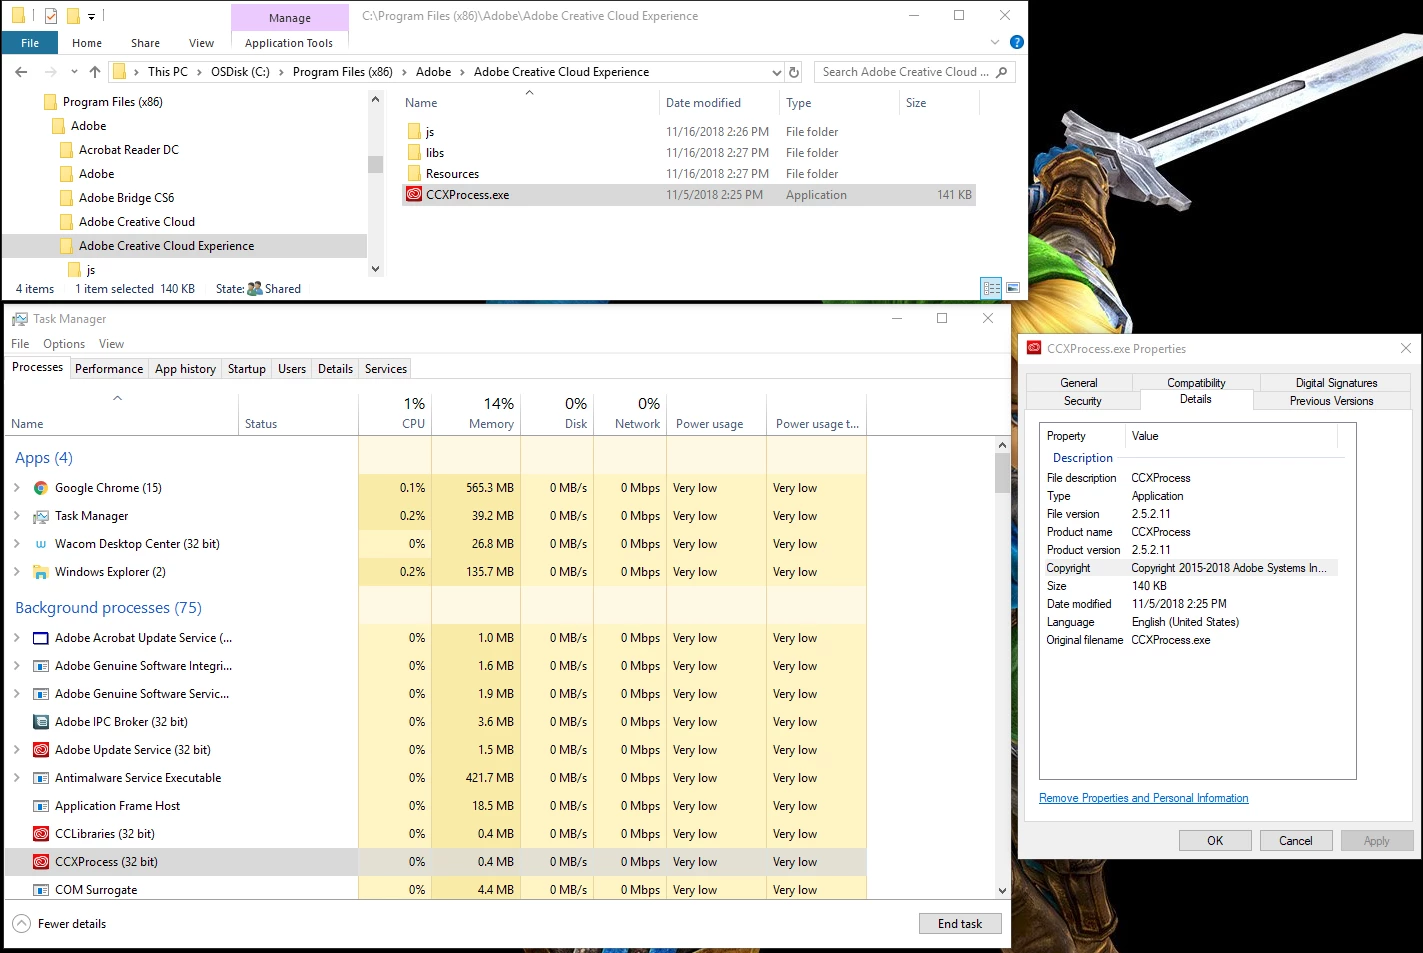1423x953 pixels.
Task: Click the Application Frame Host icon
Action: point(41,806)
